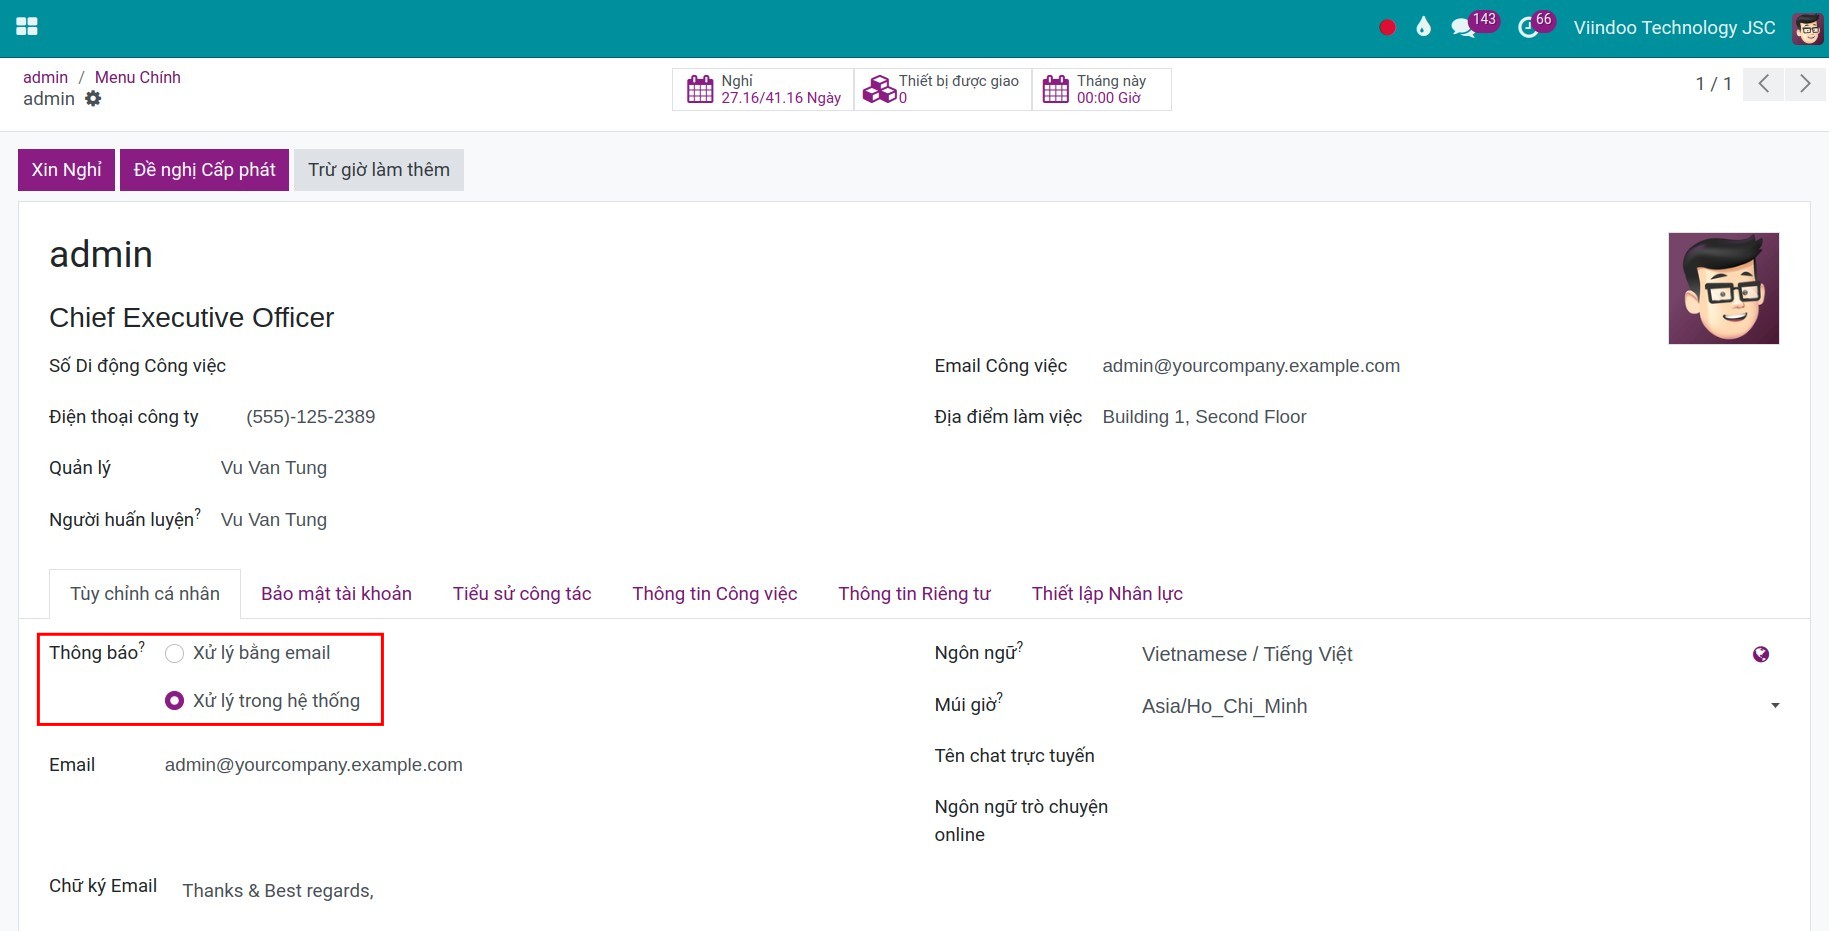Click the red recording status dot
1829x931 pixels.
click(x=1387, y=28)
